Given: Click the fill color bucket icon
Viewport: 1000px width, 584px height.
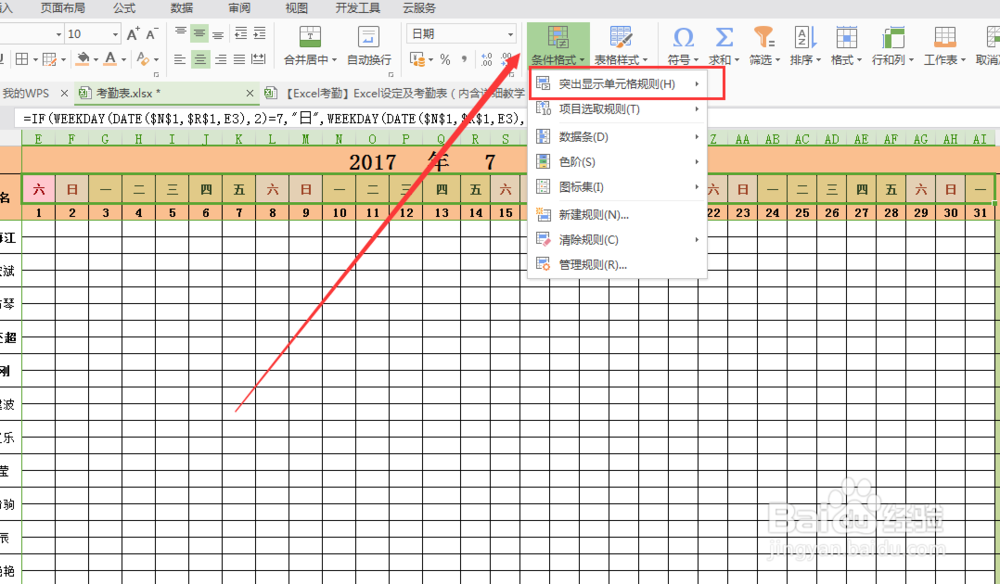Looking at the screenshot, I should click(83, 59).
